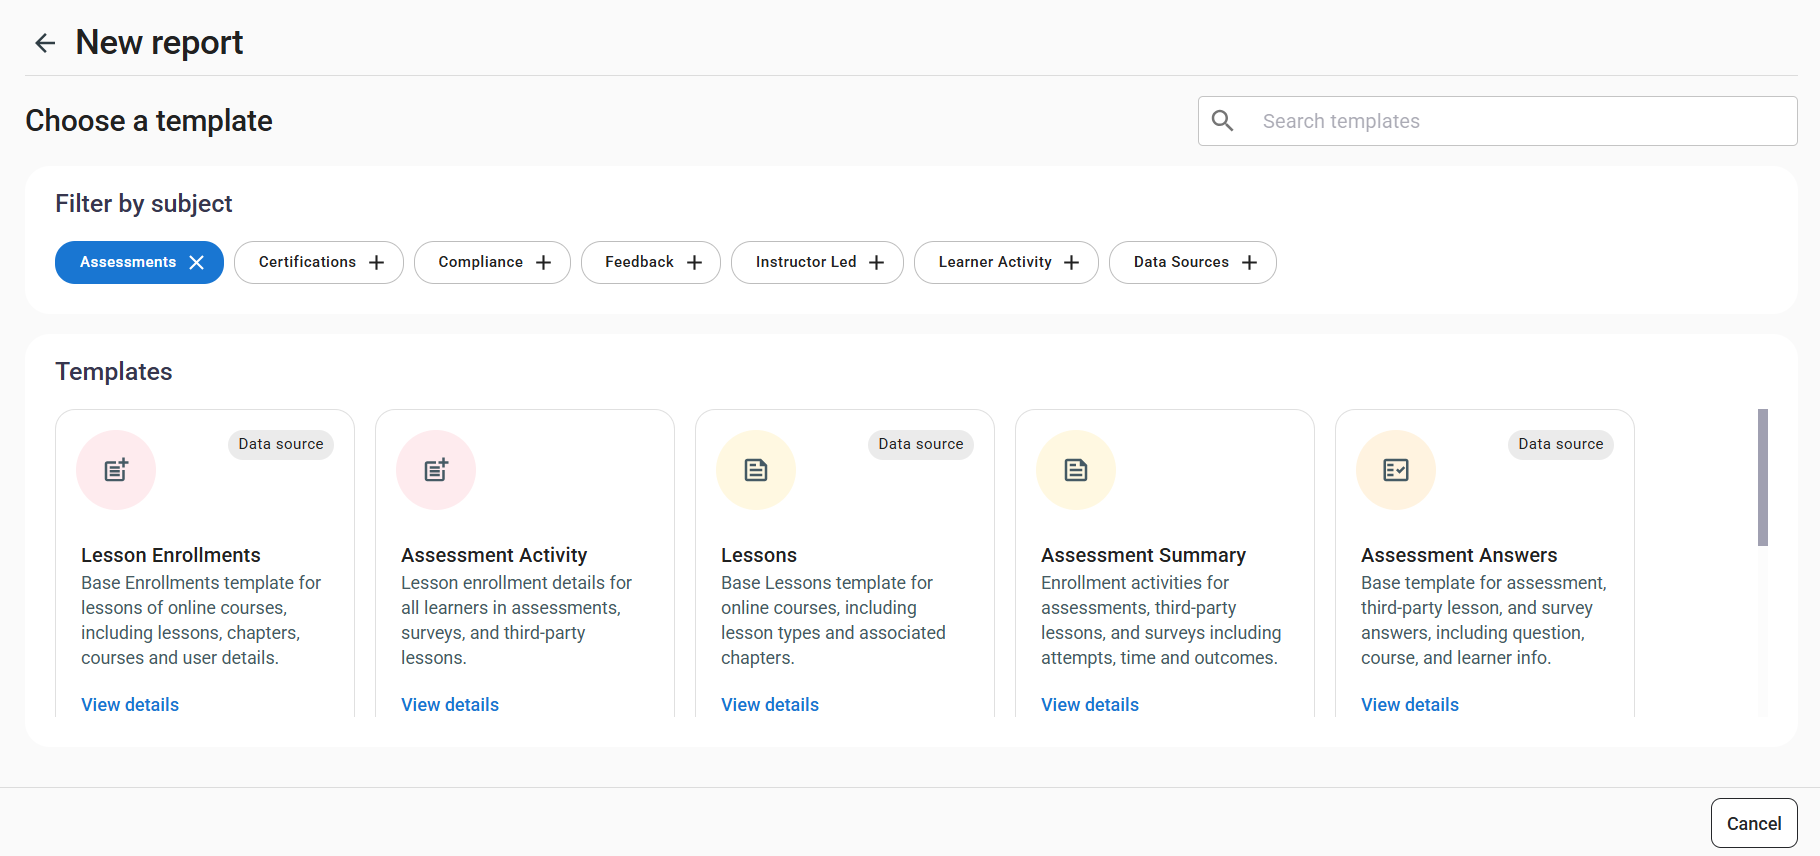
Task: Enable the Compliance subject filter
Action: point(492,262)
